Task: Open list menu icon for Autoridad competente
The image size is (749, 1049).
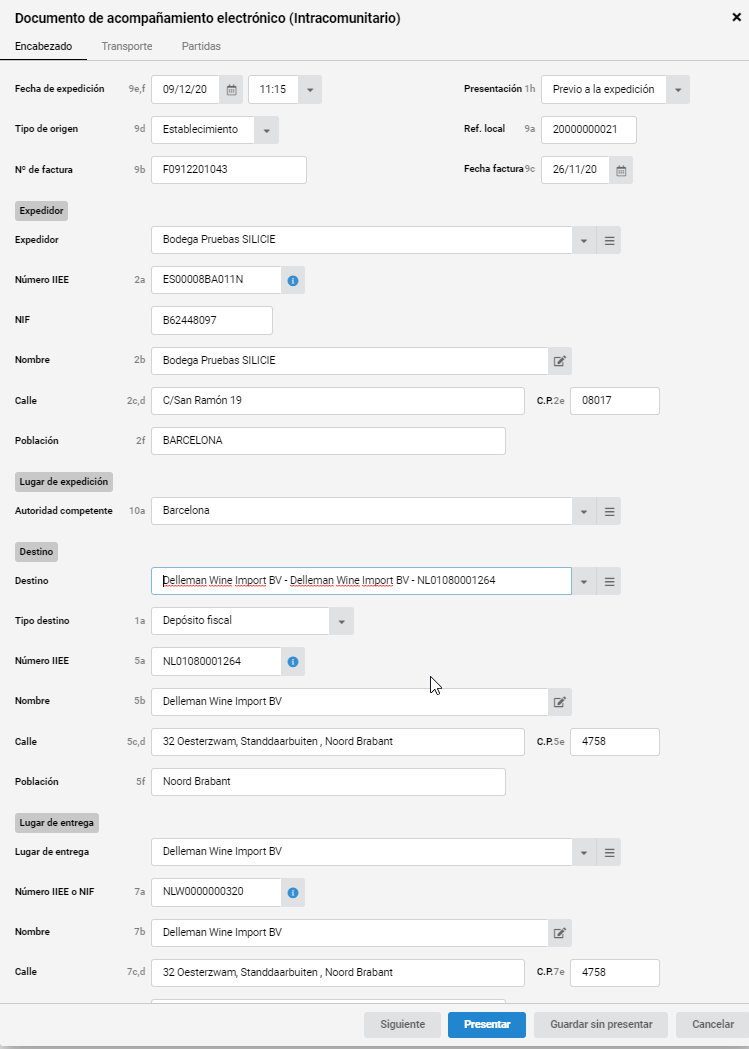Action: coord(609,511)
